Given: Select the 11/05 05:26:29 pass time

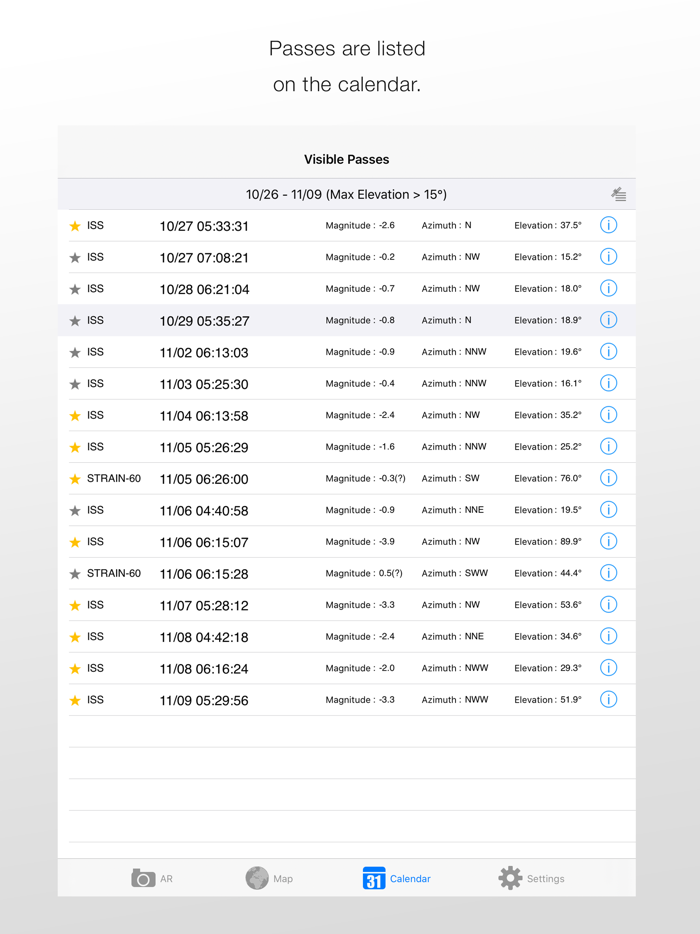Looking at the screenshot, I should (204, 447).
